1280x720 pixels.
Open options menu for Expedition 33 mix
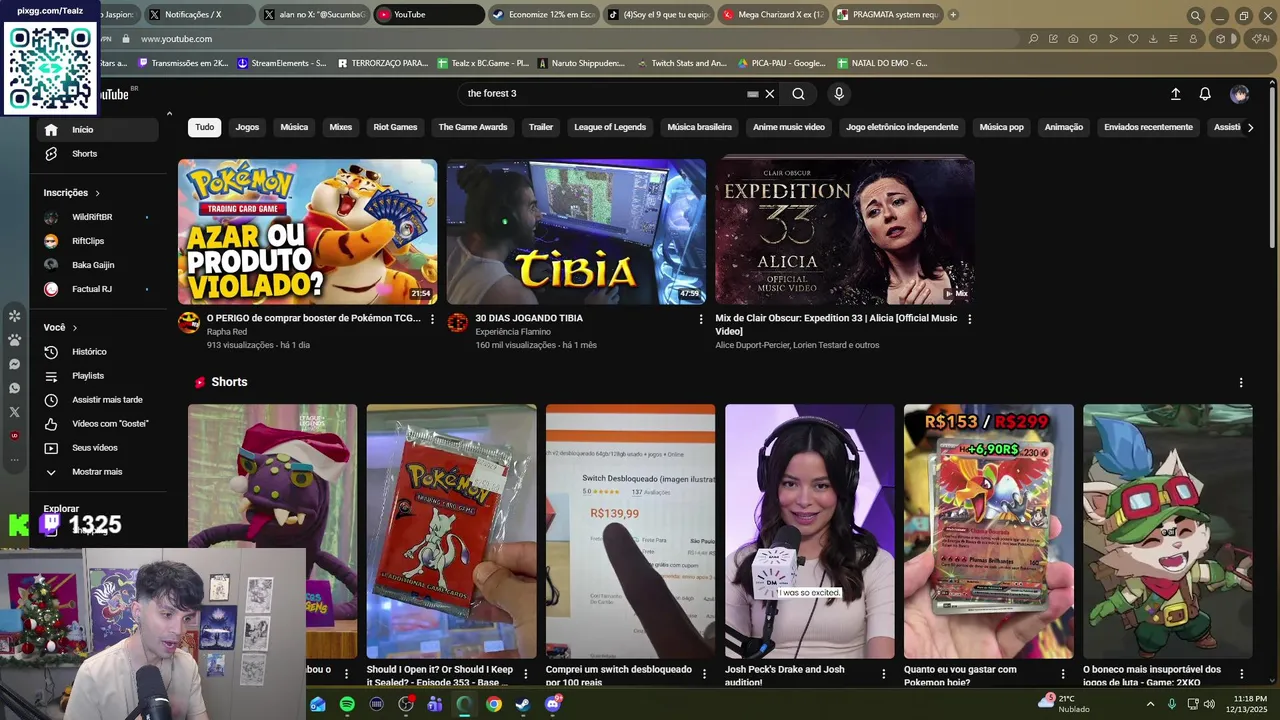coord(969,319)
